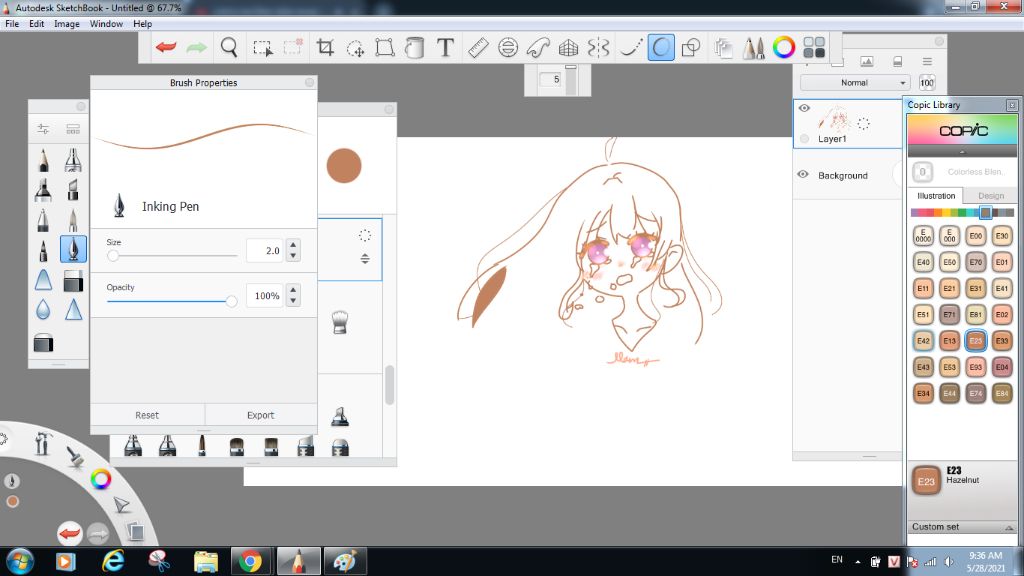
Task: Click the red Undo arrow in top toolbar
Action: coord(166,47)
